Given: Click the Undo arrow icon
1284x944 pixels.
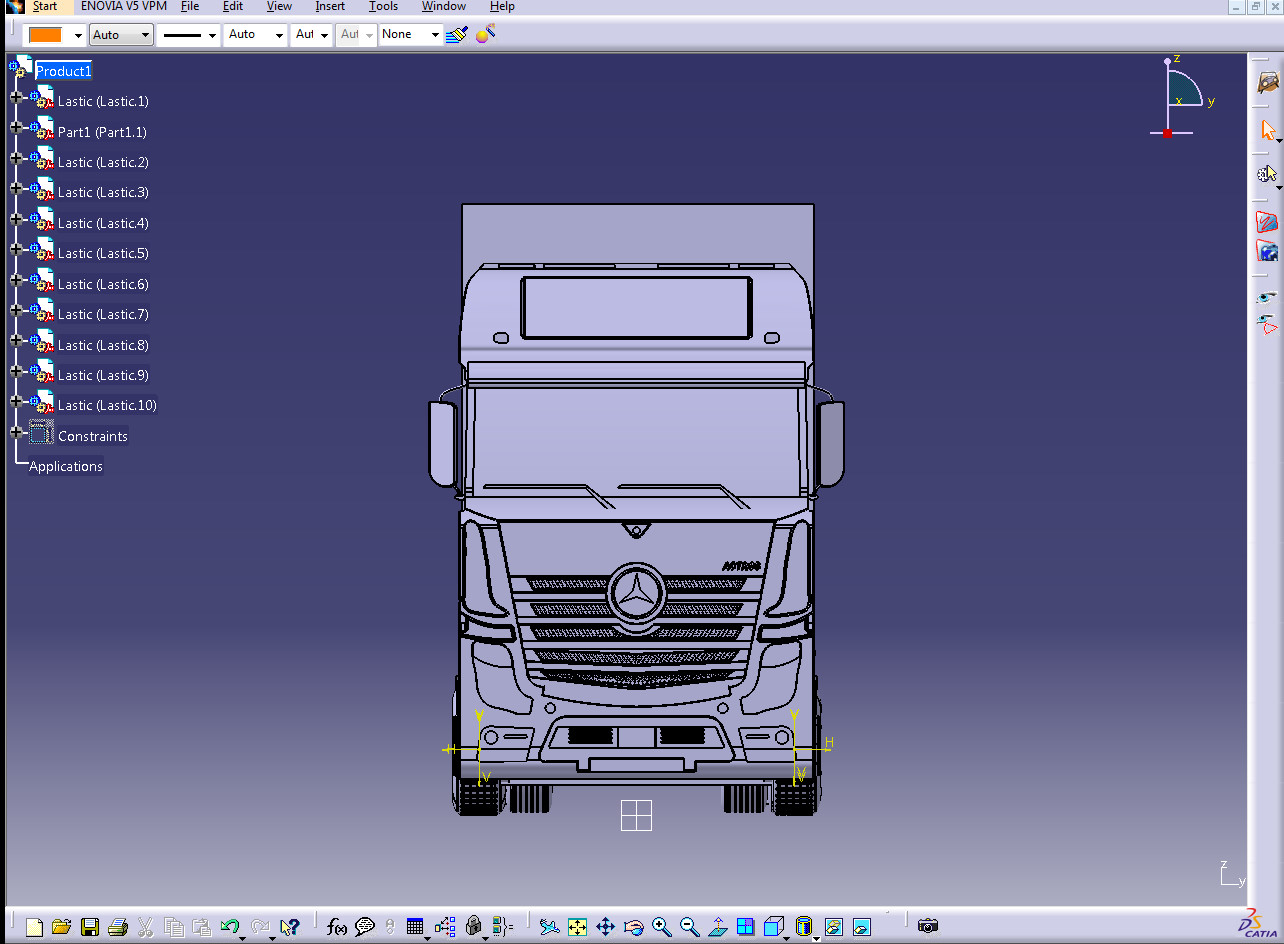Looking at the screenshot, I should tap(230, 927).
